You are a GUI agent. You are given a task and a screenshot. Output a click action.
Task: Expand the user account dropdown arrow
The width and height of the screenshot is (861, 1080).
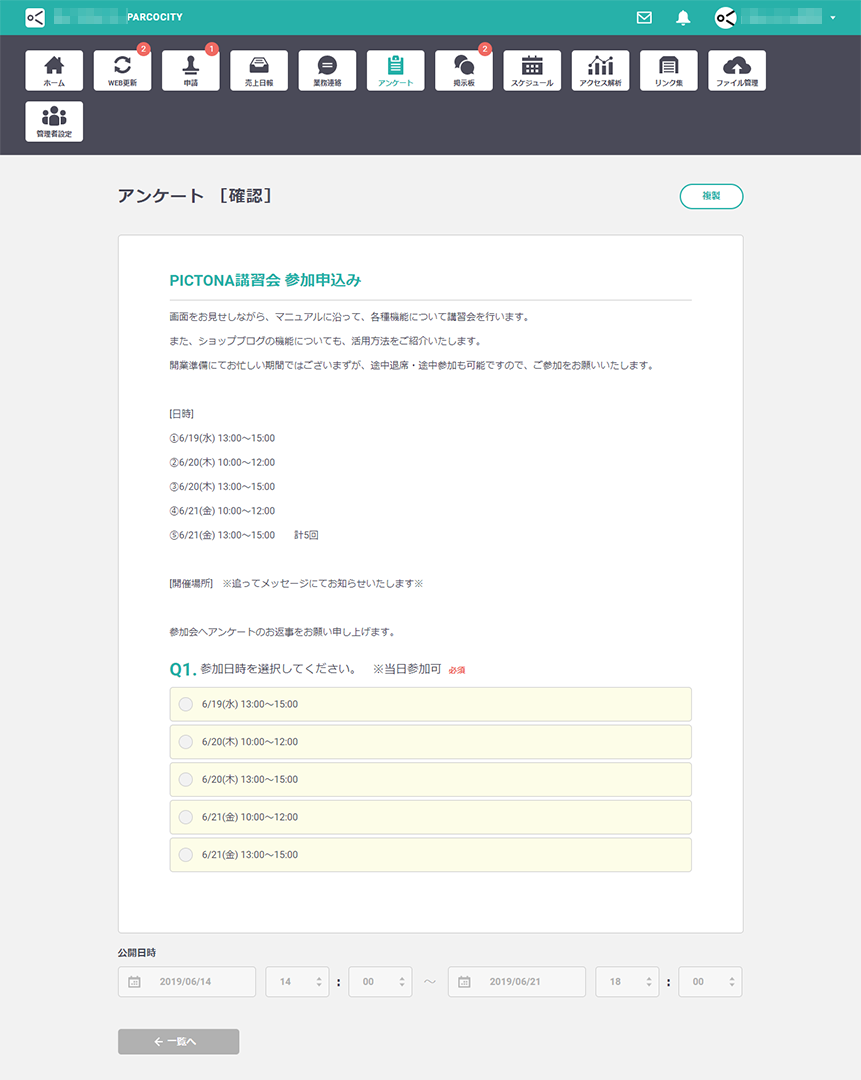pyautogui.click(x=833, y=17)
